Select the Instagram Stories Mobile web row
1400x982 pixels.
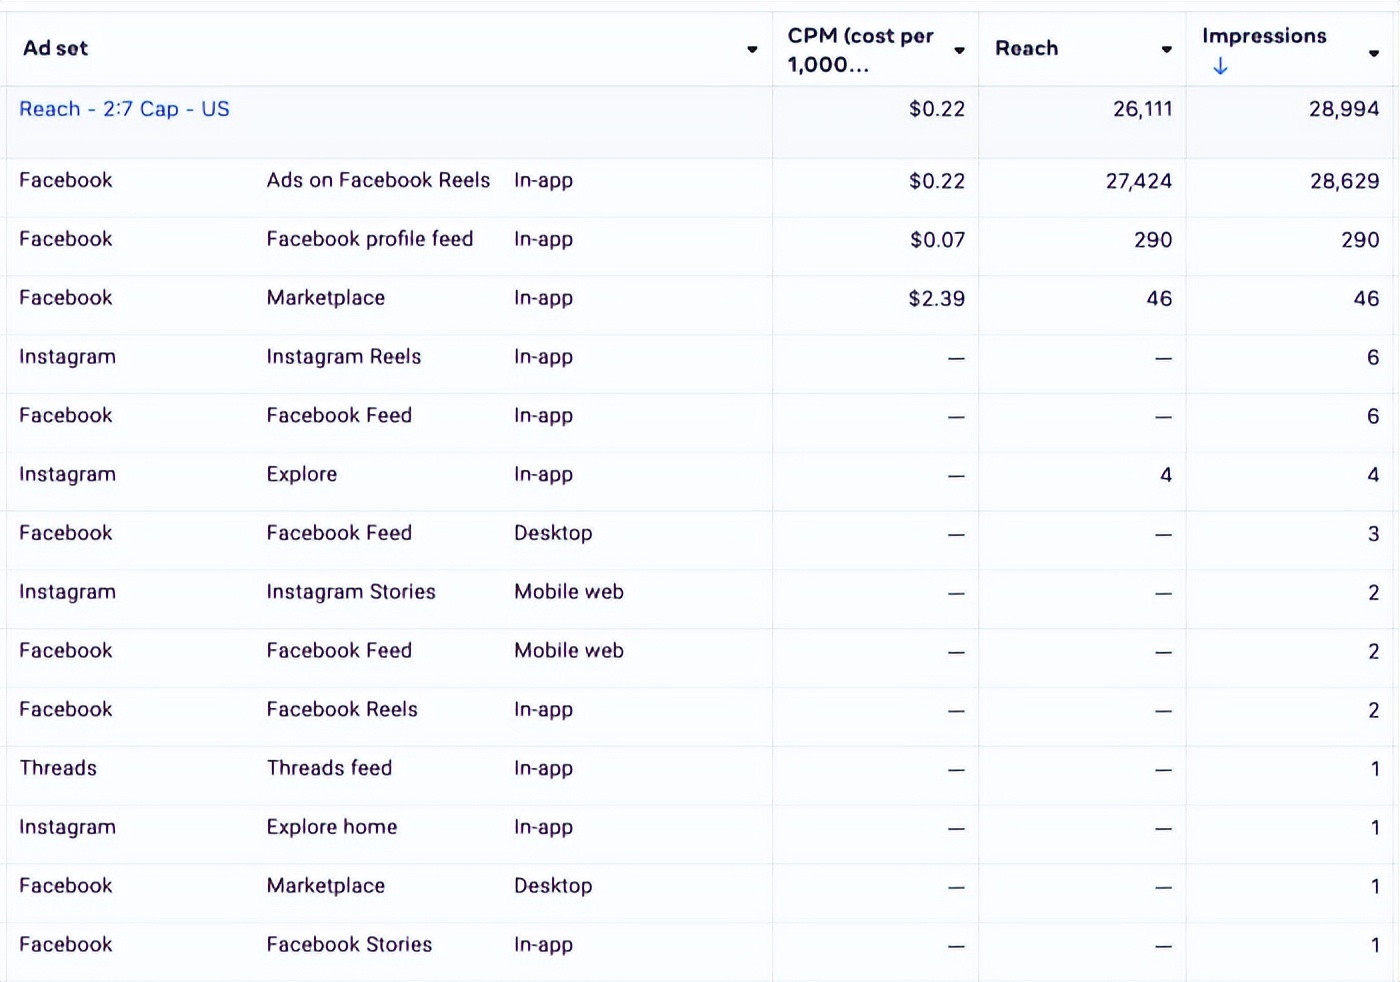350,592
